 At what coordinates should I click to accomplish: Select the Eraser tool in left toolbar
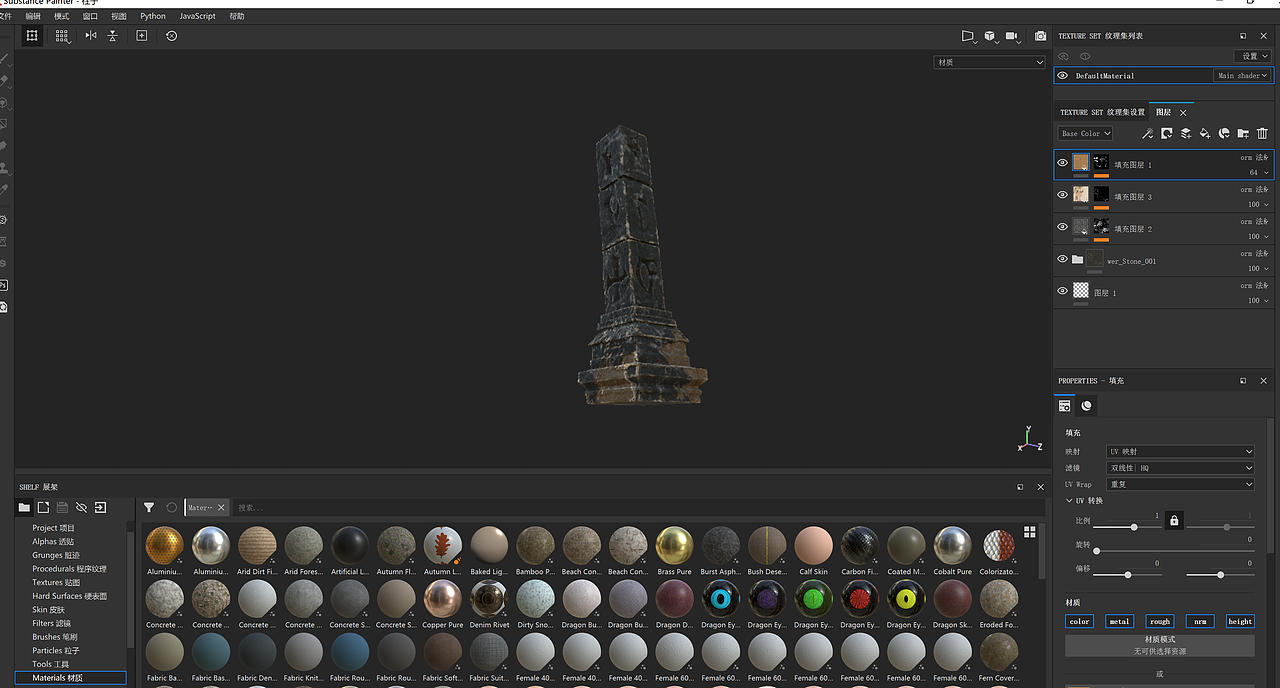coord(4,81)
